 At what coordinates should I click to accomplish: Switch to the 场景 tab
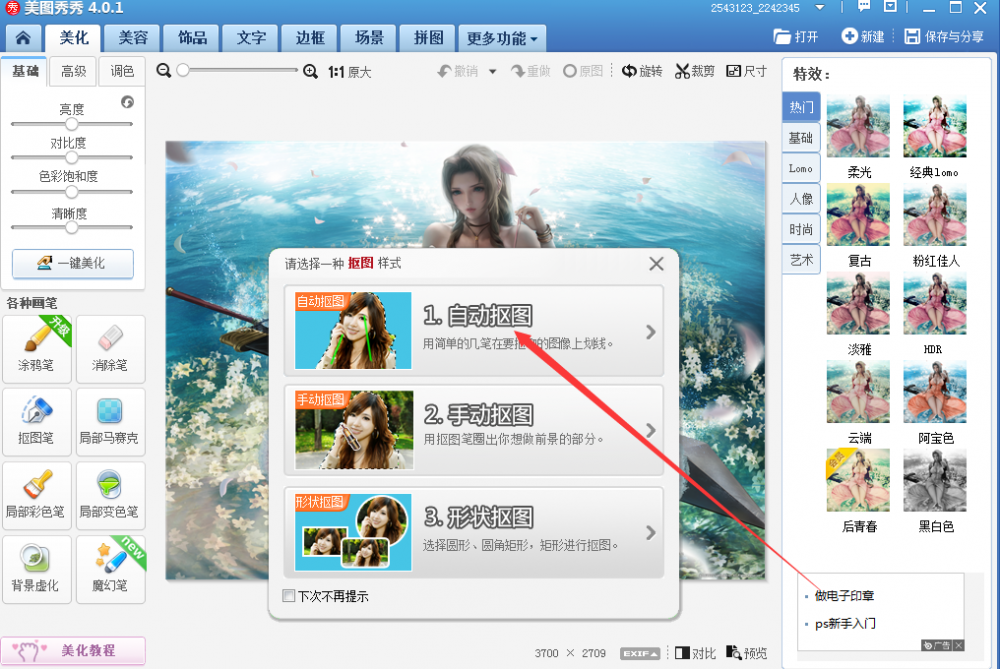369,38
